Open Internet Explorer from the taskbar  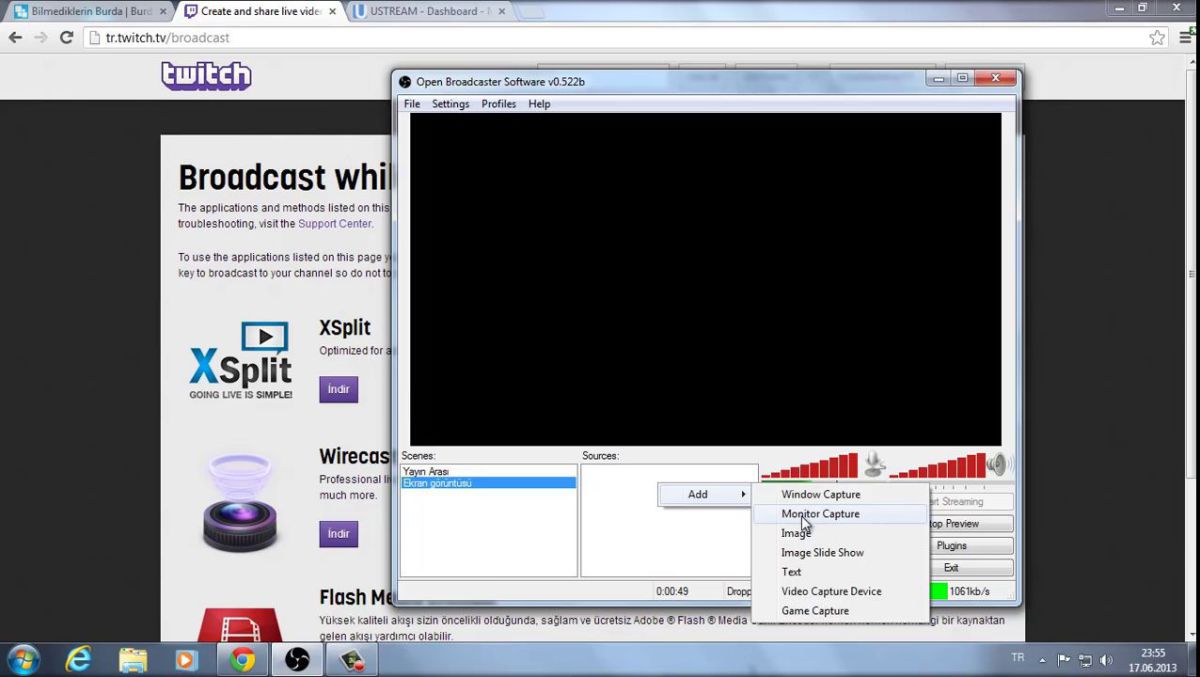point(78,660)
